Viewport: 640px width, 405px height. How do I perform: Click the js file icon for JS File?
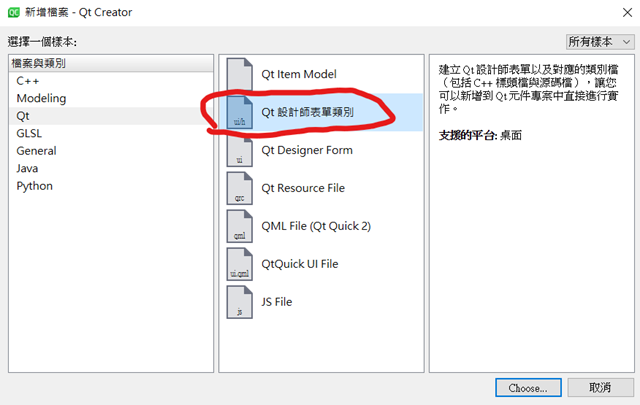240,302
